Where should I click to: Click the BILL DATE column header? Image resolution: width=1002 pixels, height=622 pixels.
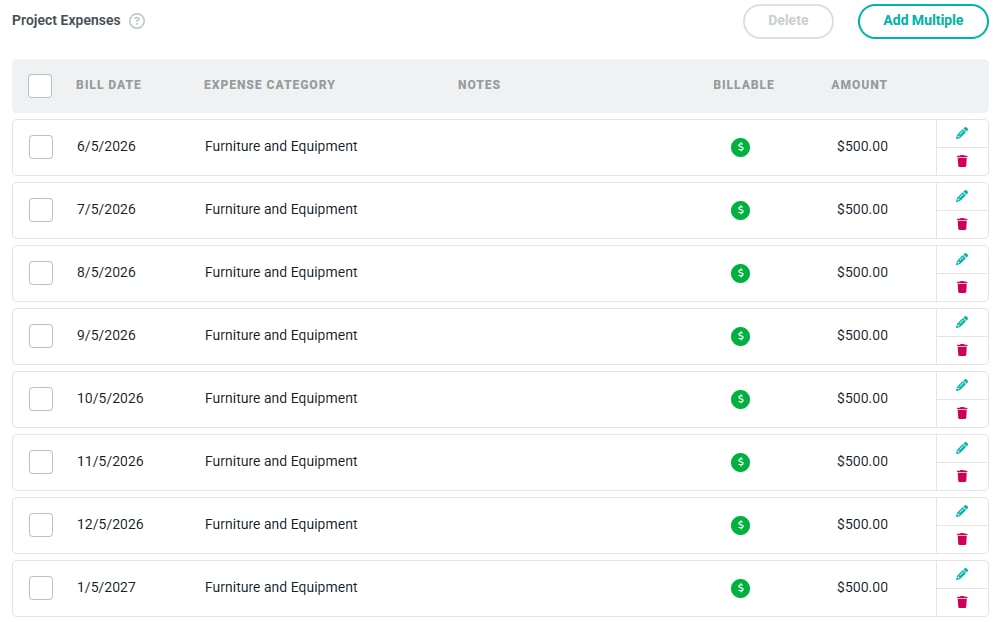pyautogui.click(x=109, y=85)
